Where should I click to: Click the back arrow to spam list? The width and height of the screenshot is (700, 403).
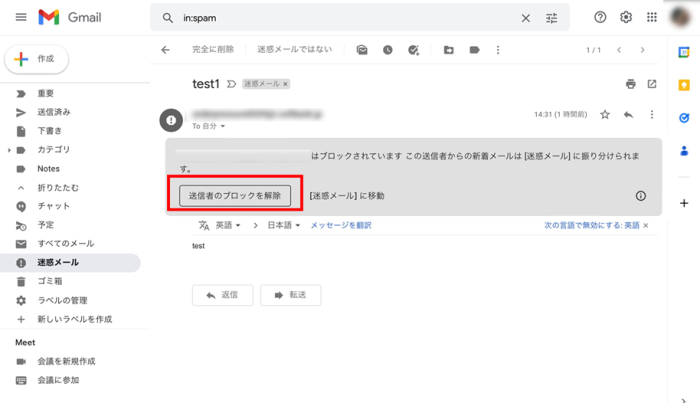[x=166, y=49]
